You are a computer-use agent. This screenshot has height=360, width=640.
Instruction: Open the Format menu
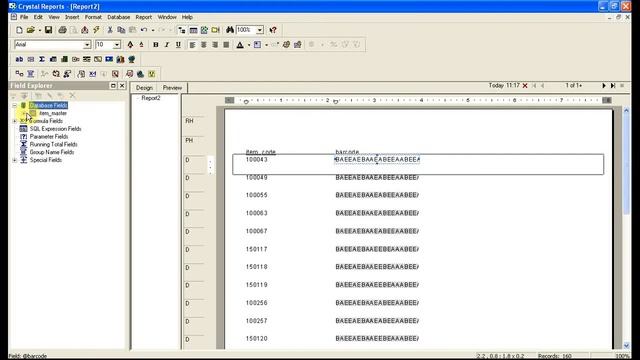[93, 17]
